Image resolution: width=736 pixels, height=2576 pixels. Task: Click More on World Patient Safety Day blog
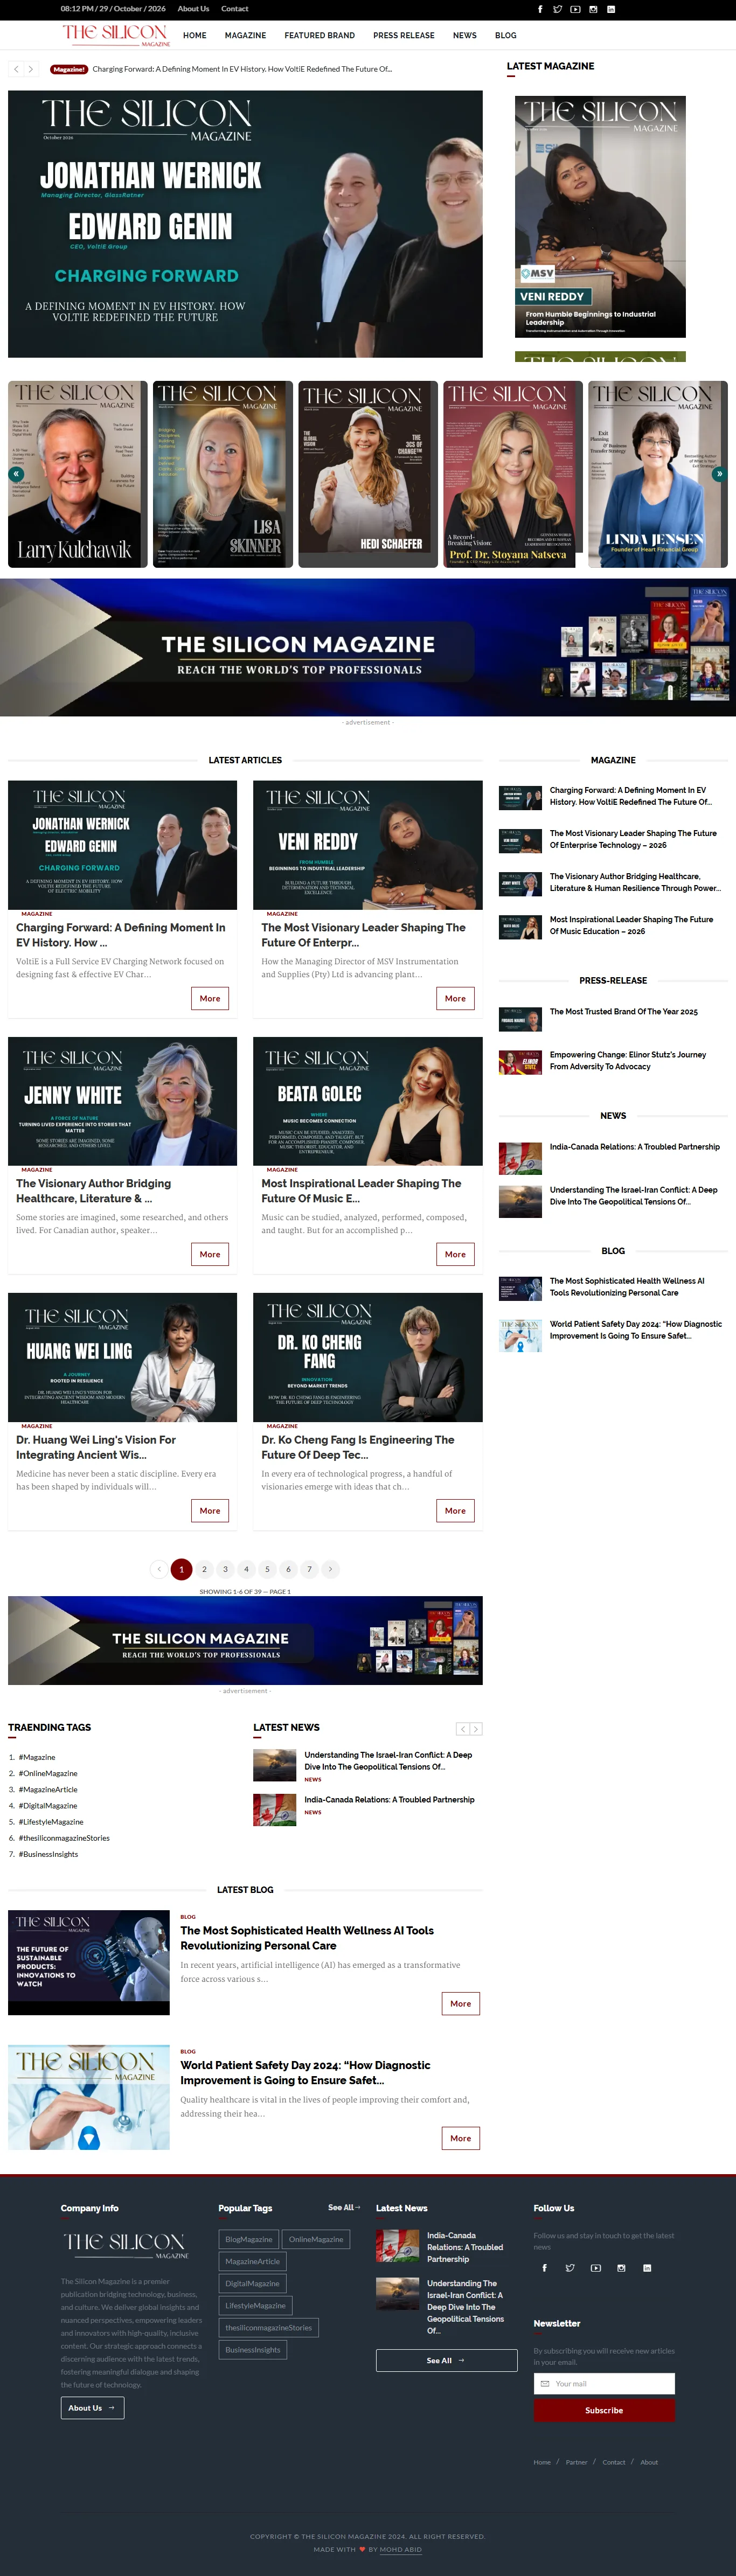coord(461,2138)
